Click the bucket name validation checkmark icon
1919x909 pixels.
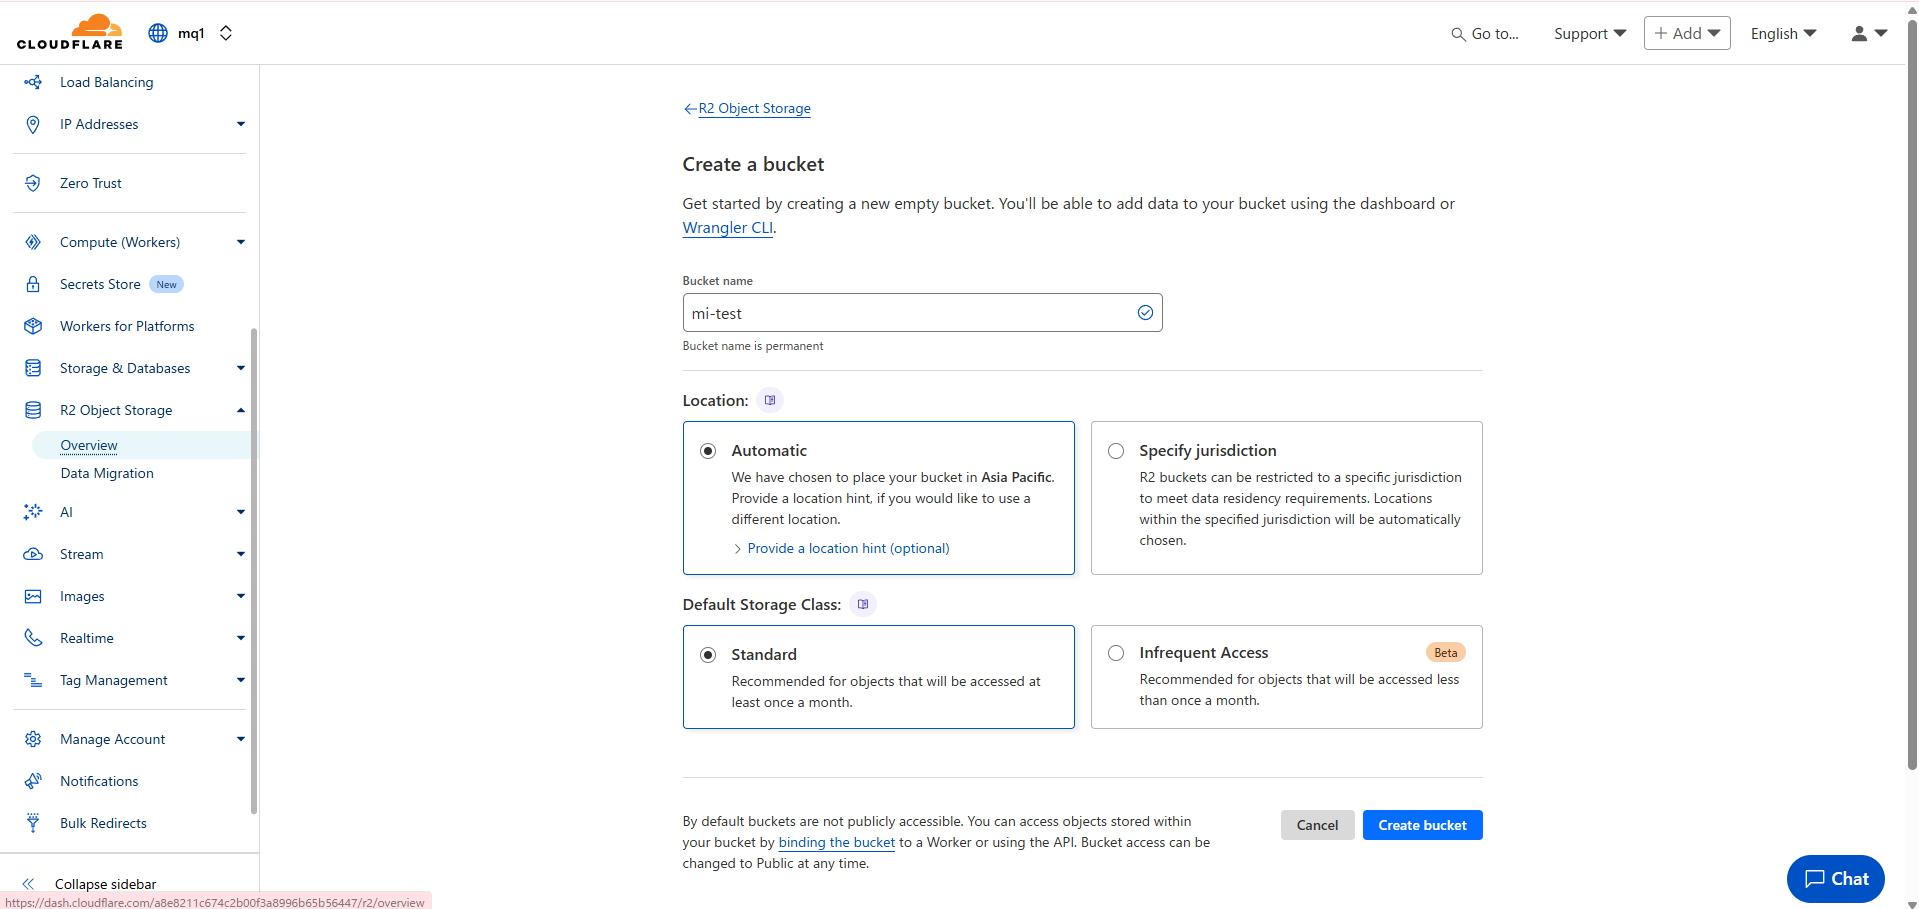[x=1145, y=313]
